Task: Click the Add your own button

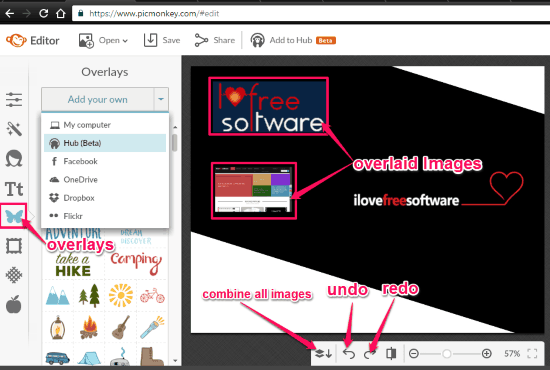Action: (x=98, y=99)
